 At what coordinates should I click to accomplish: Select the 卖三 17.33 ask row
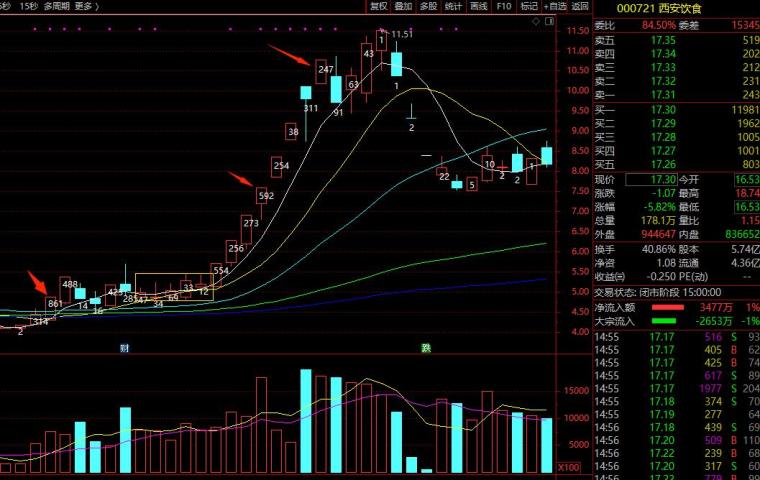pyautogui.click(x=677, y=67)
